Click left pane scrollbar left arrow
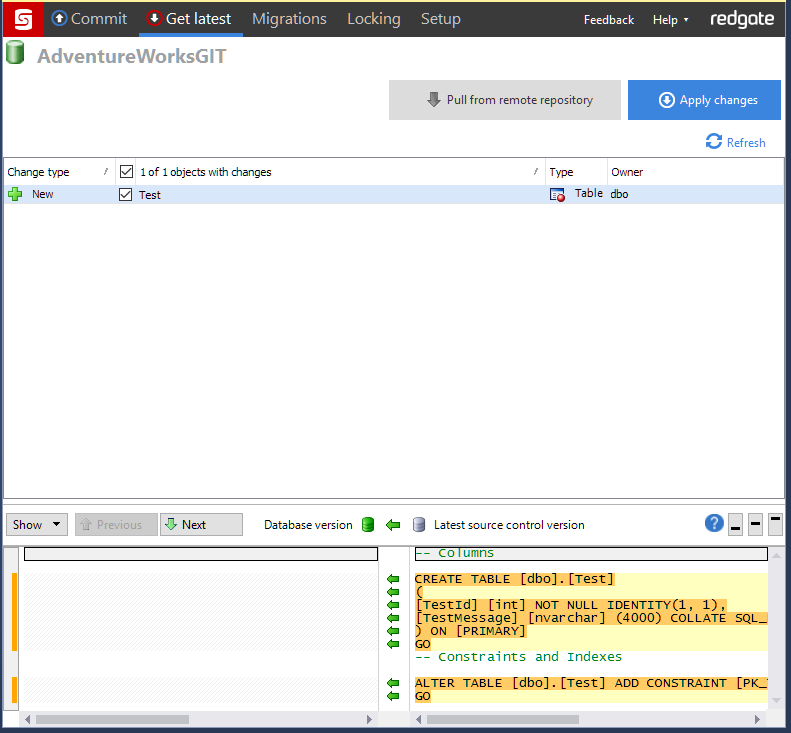The height and width of the screenshot is (733, 791). [27, 719]
